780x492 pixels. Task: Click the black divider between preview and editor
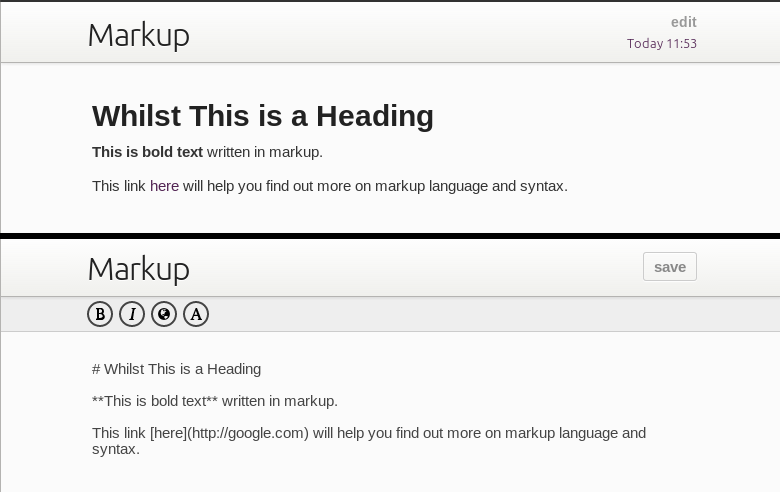[x=390, y=236]
